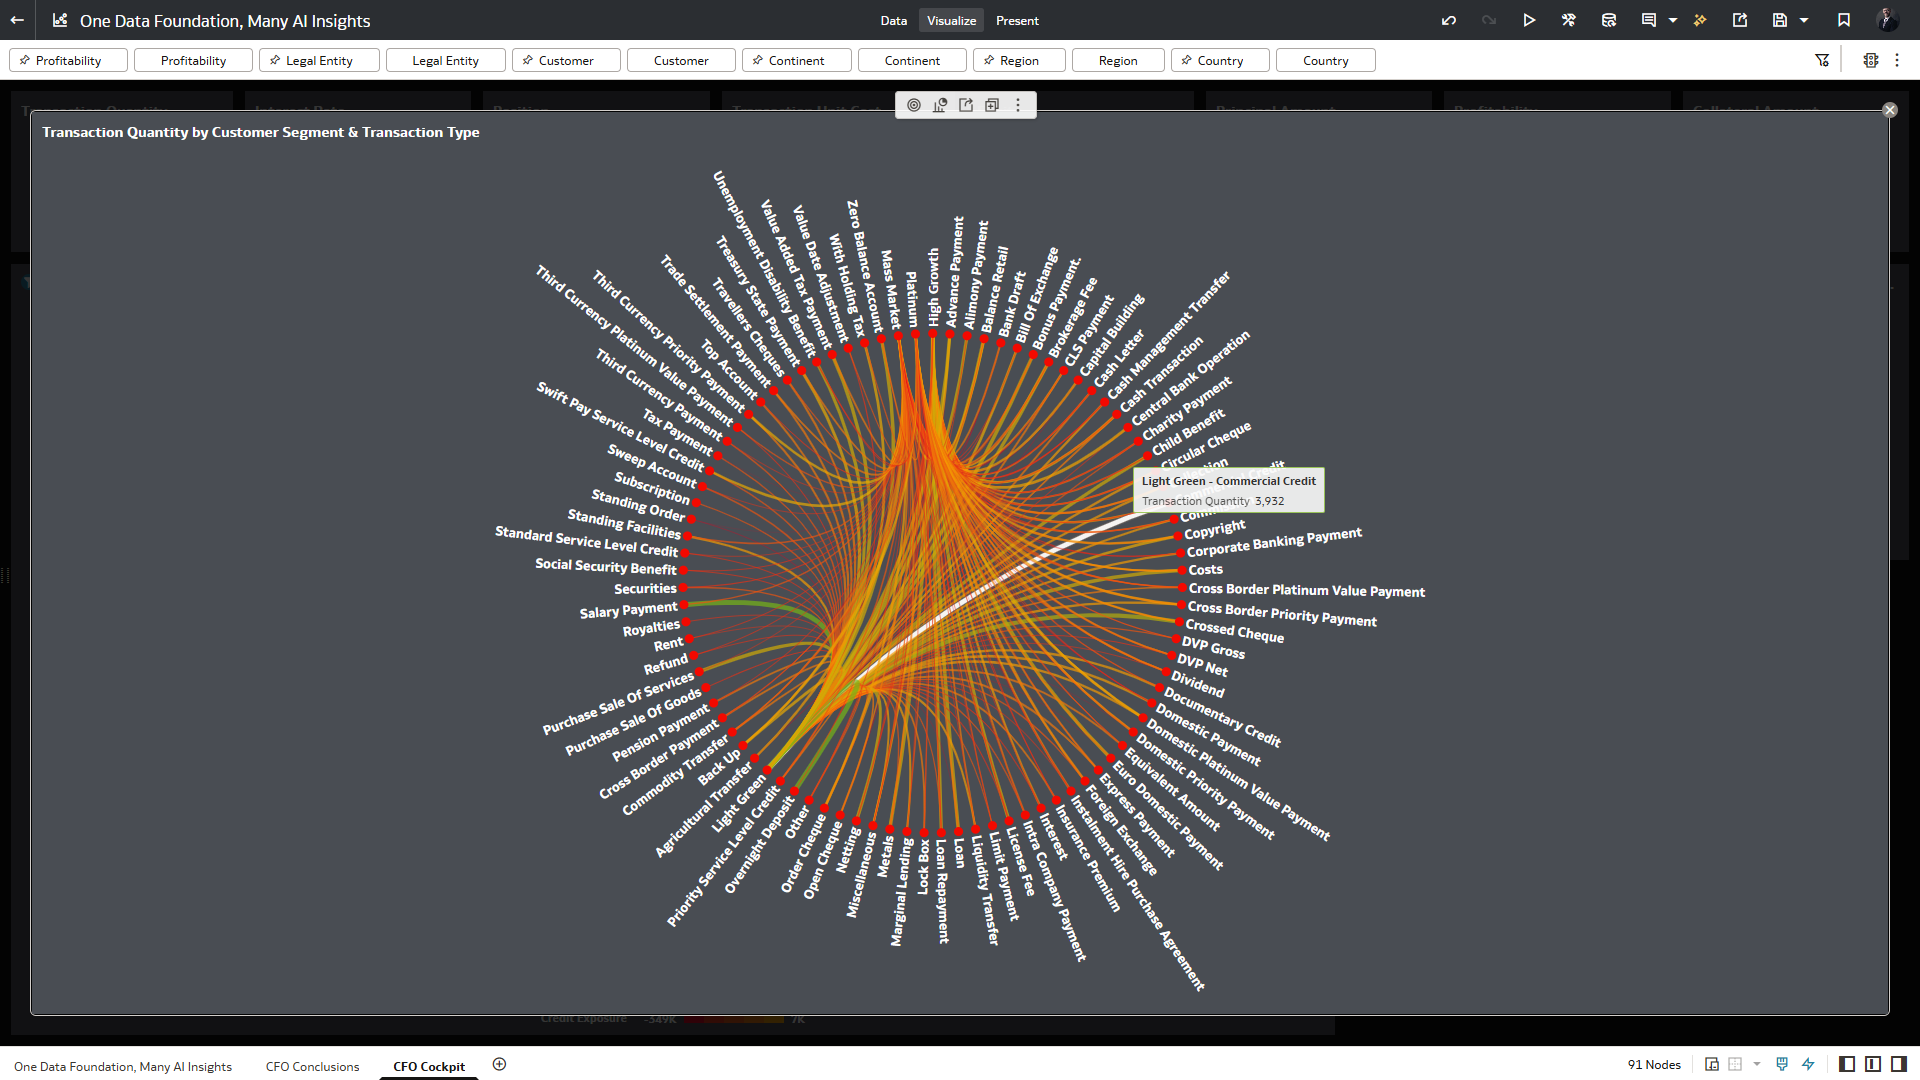Click the refresh data database icon
The image size is (1920, 1080).
point(1609,20)
